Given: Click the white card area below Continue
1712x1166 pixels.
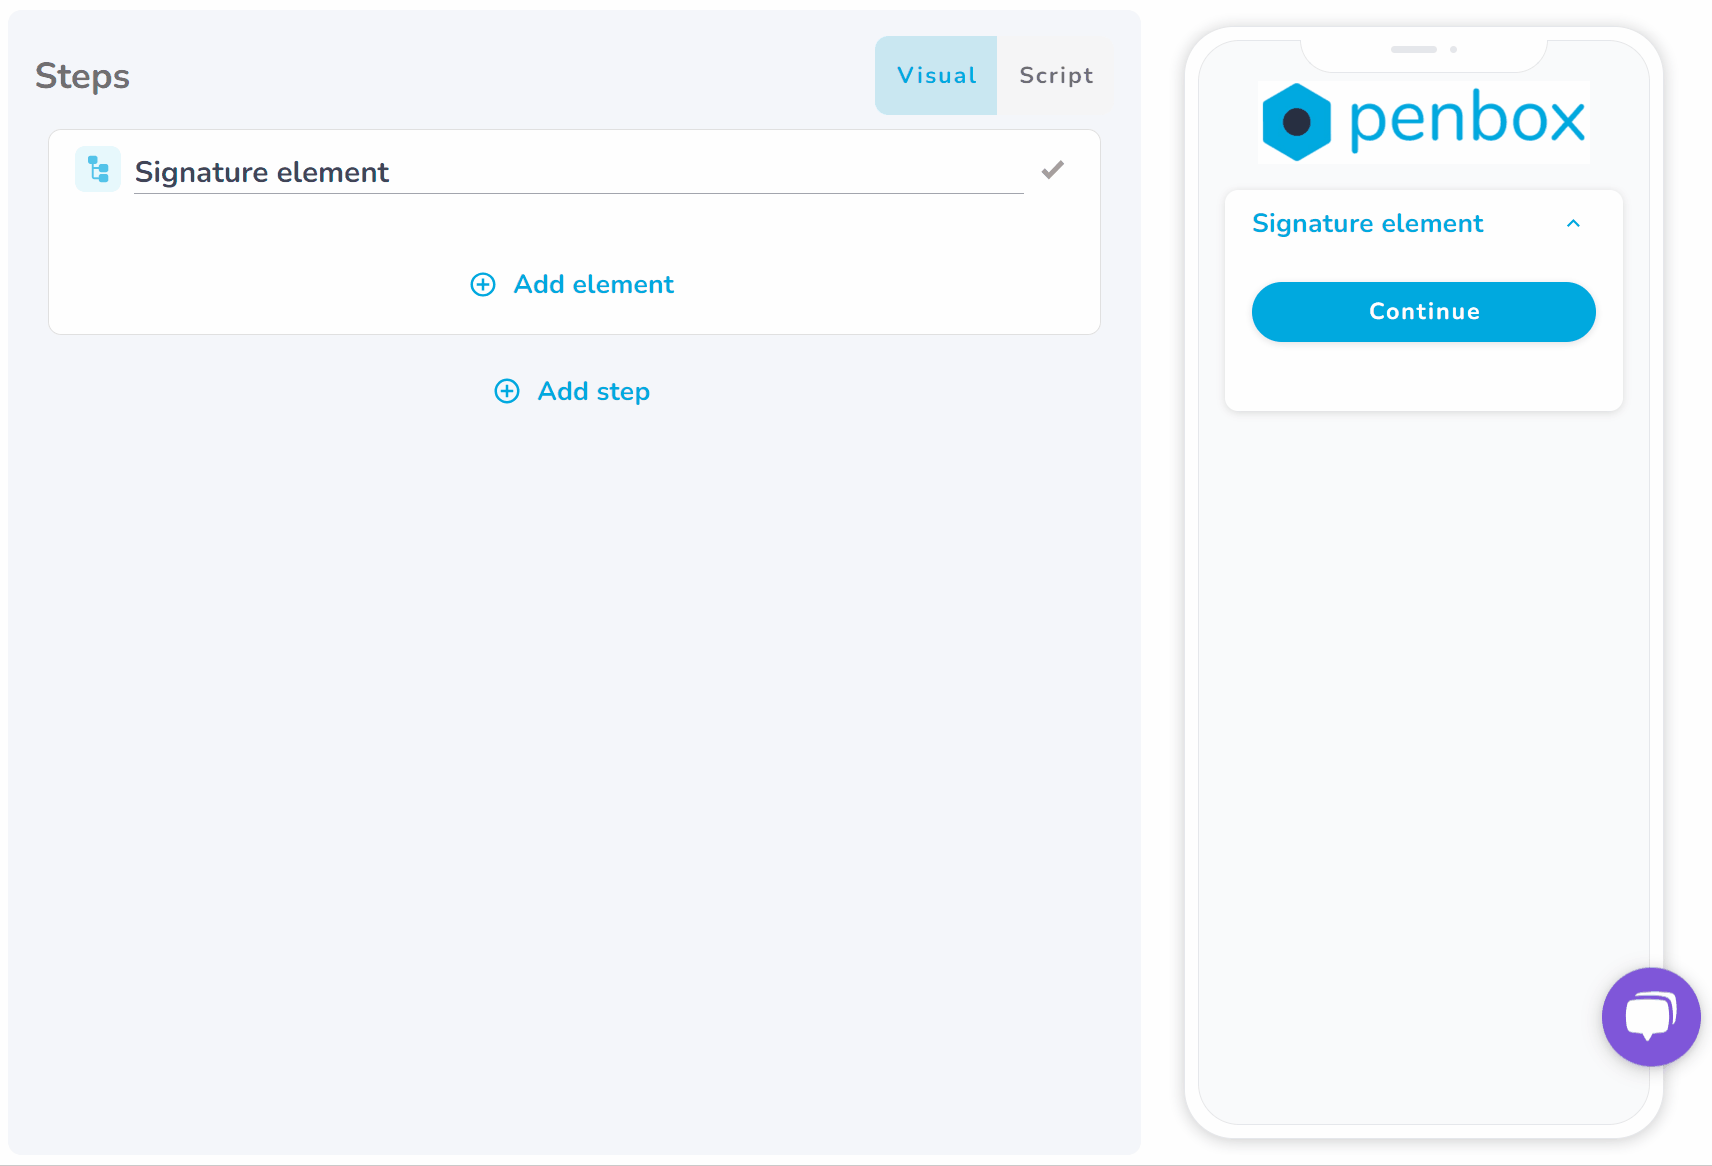Looking at the screenshot, I should click(1424, 376).
